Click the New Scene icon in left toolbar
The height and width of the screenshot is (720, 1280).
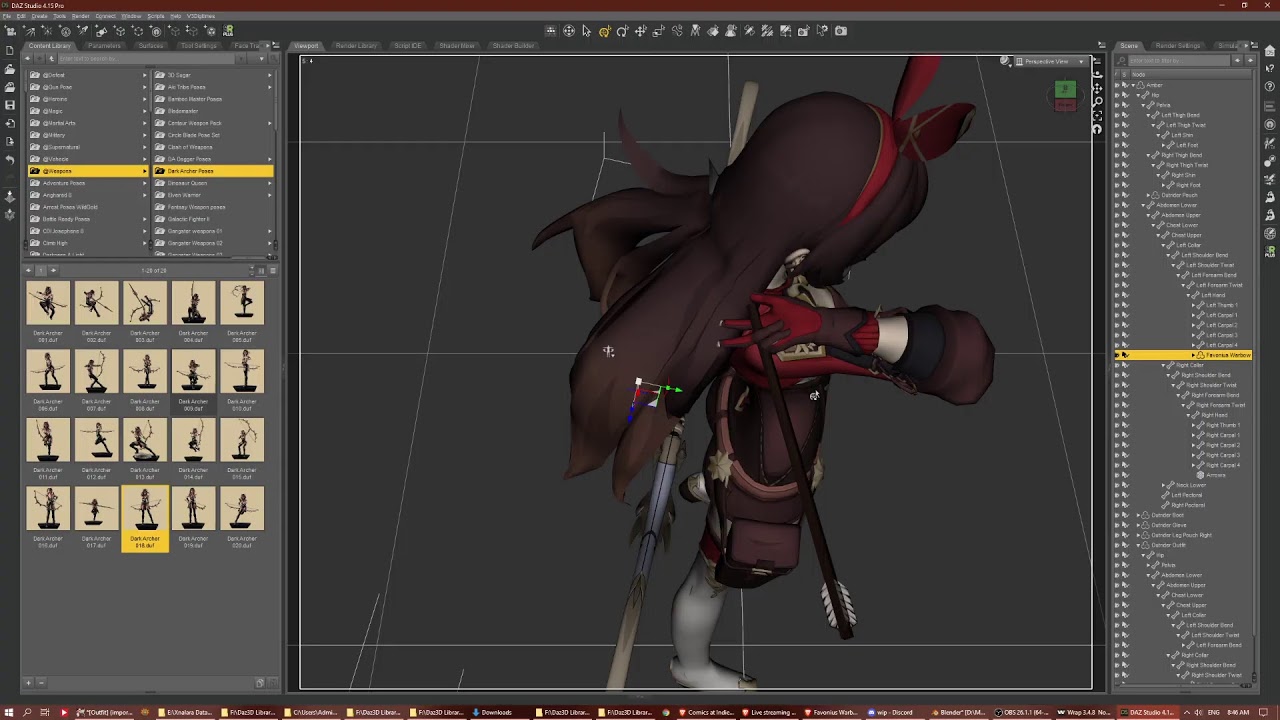click(10, 50)
